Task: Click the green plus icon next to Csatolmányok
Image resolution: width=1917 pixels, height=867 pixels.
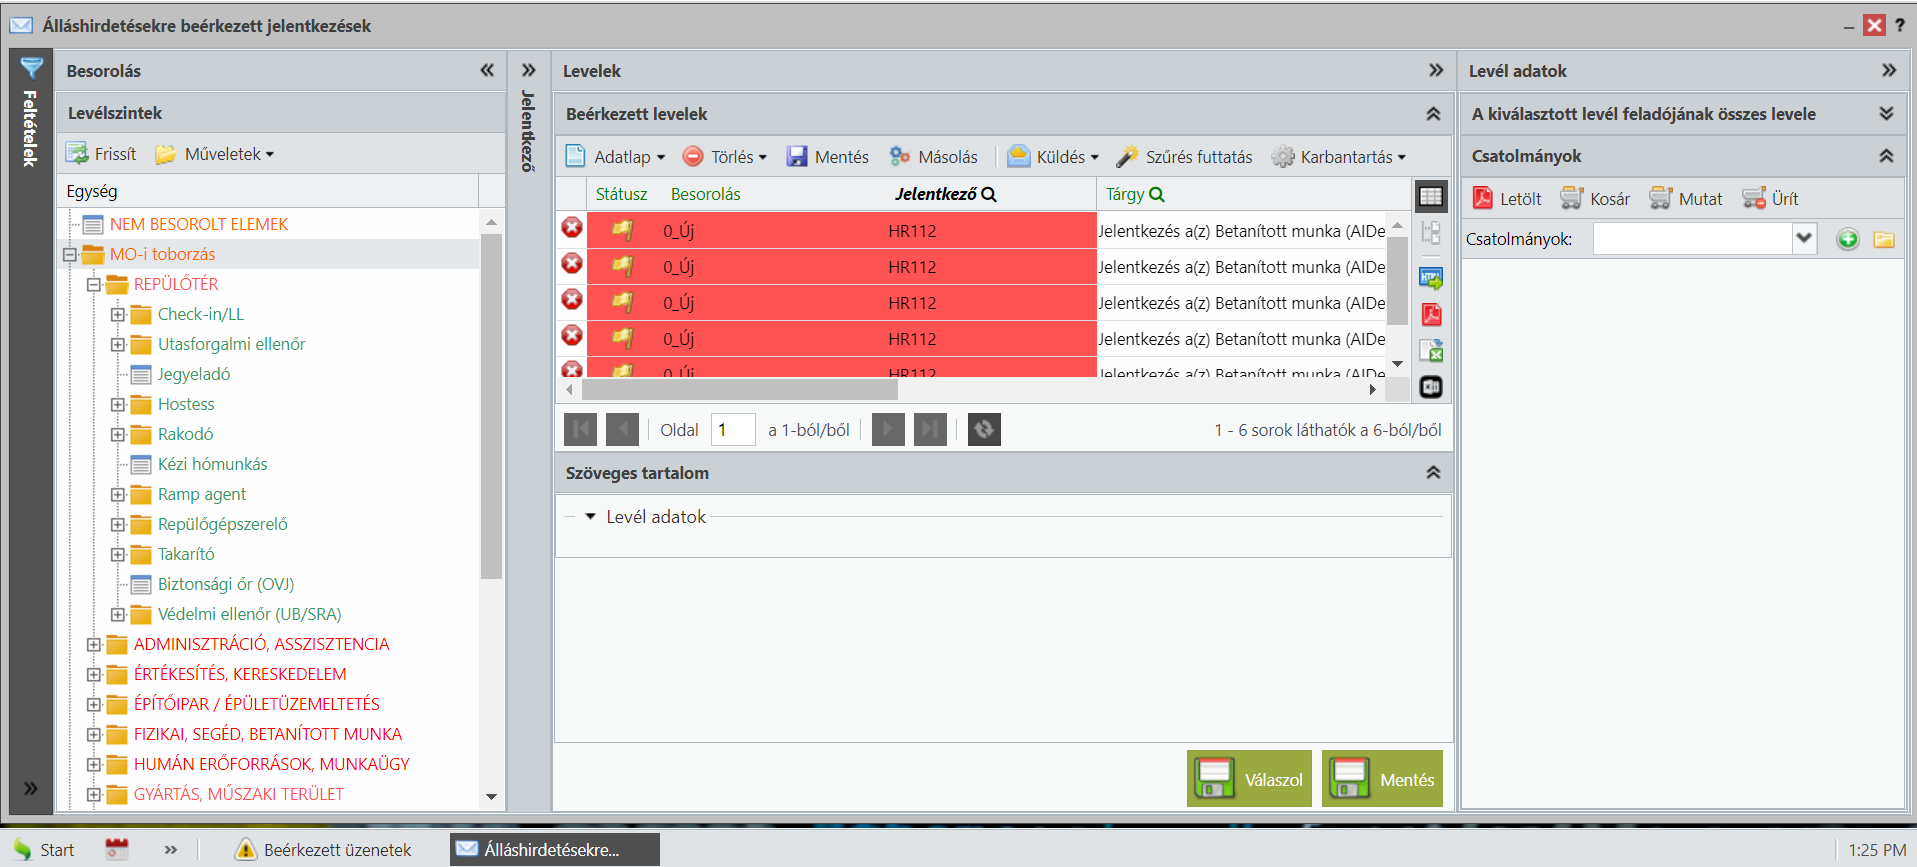Action: coord(1847,239)
